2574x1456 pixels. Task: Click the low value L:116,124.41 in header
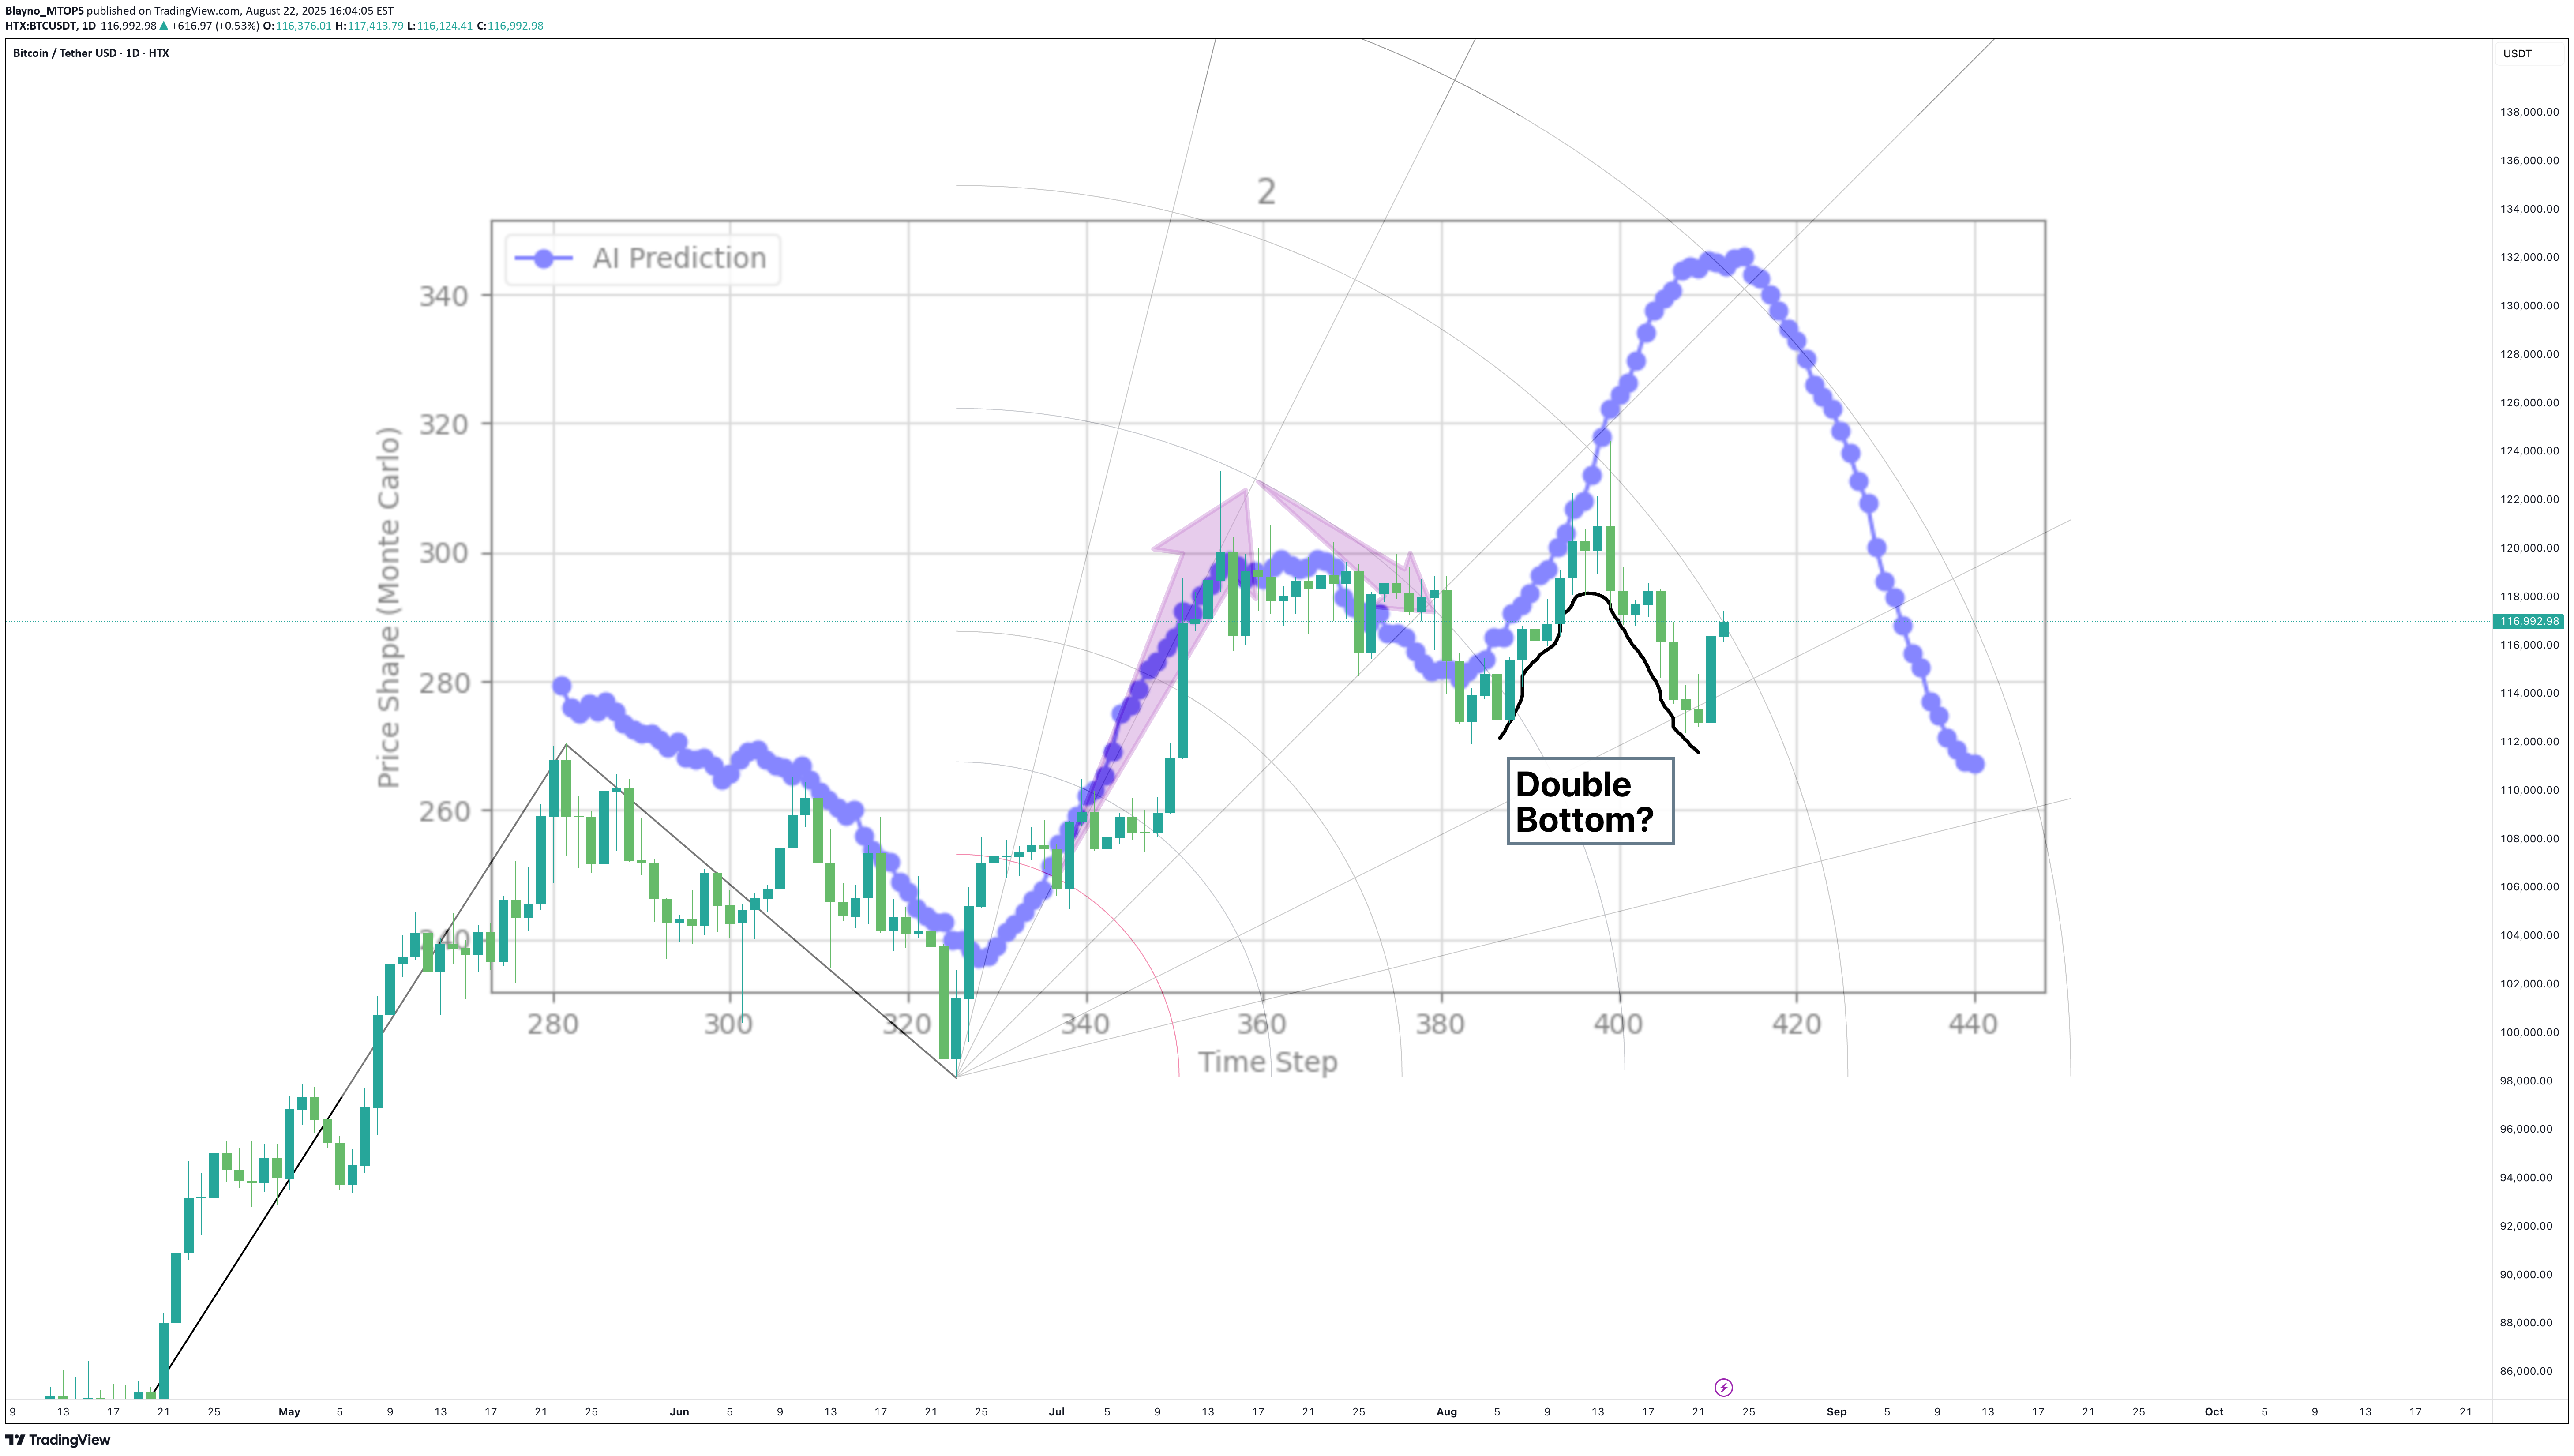point(440,26)
